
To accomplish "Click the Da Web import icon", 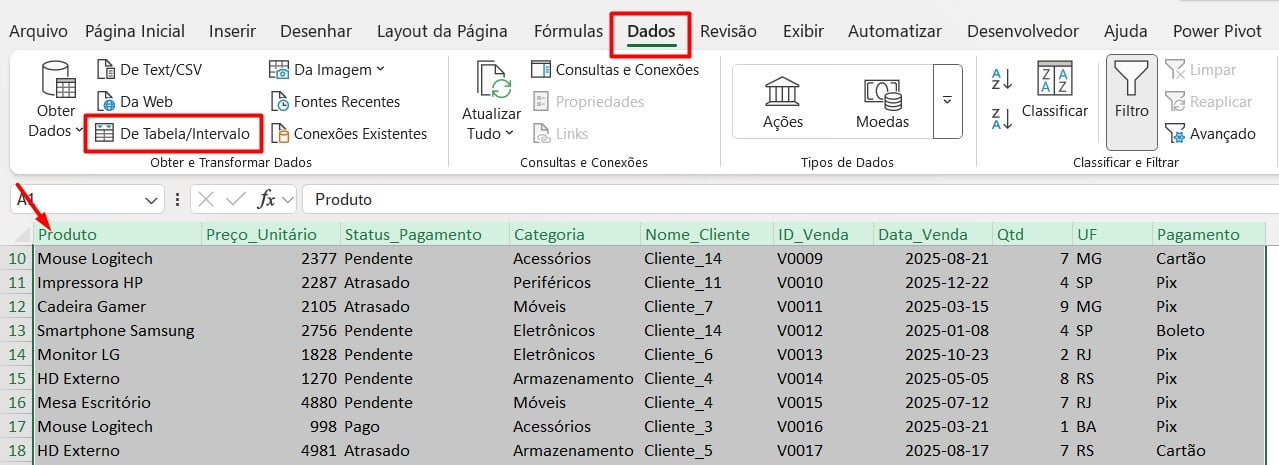I will [107, 102].
